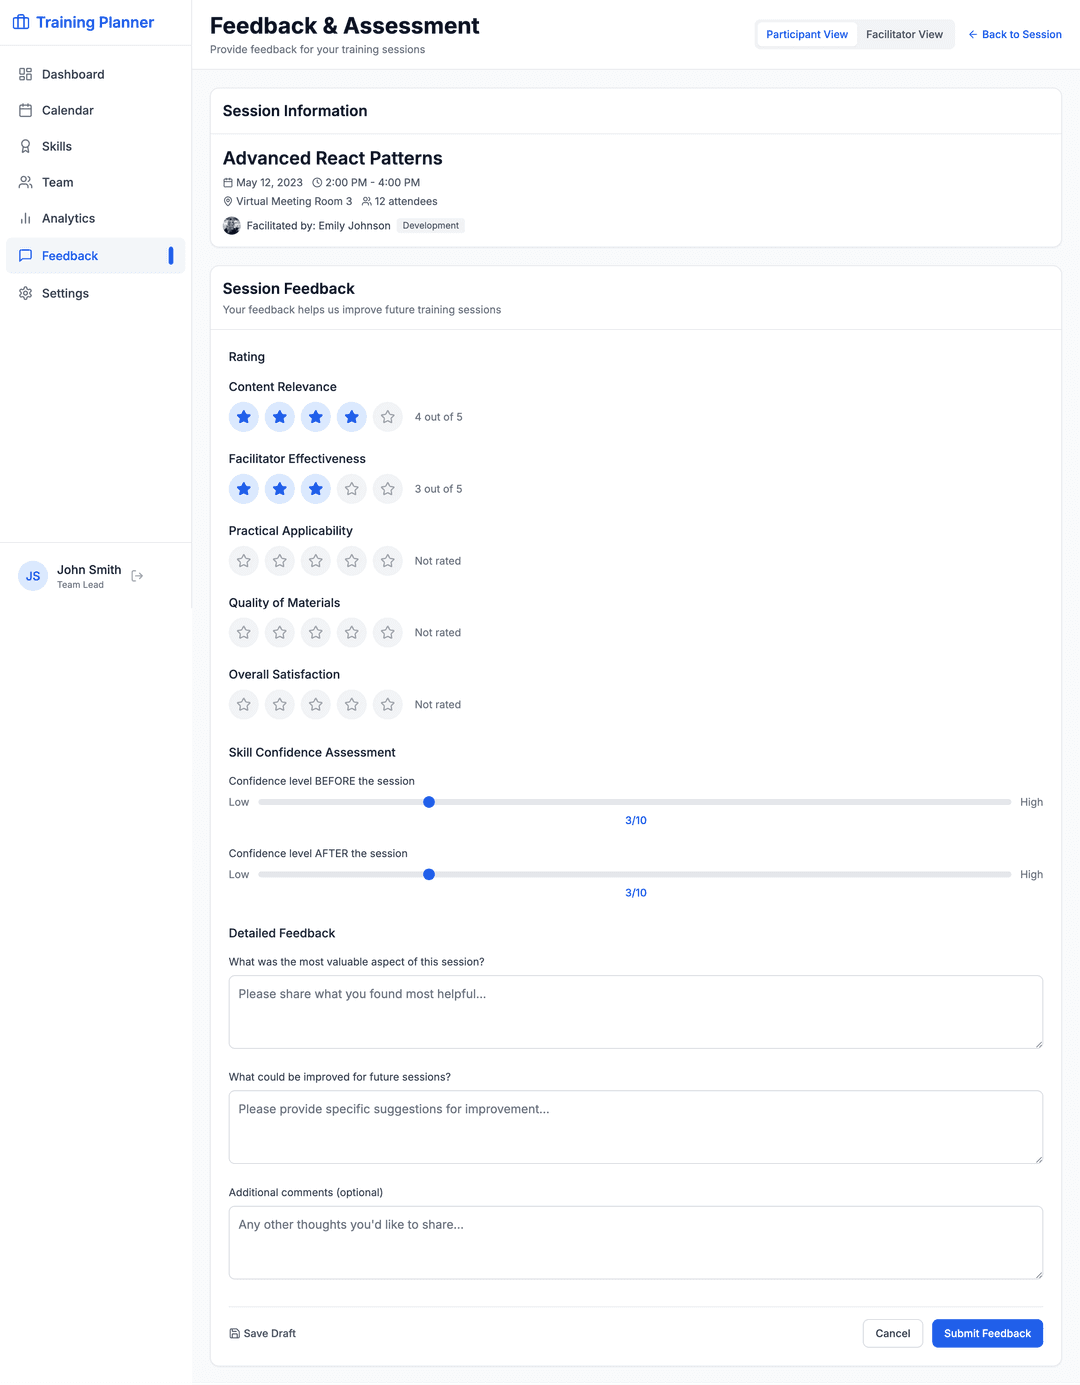Open the Skills section

click(x=57, y=146)
